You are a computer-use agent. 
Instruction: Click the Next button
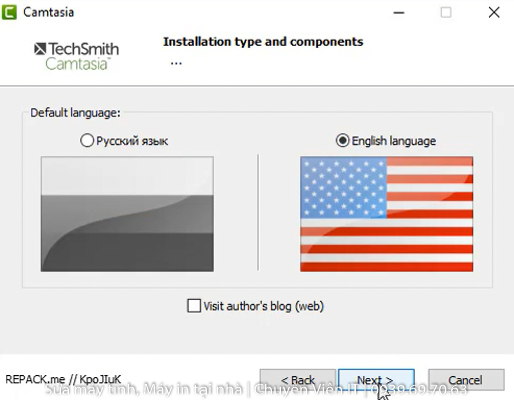pos(376,380)
